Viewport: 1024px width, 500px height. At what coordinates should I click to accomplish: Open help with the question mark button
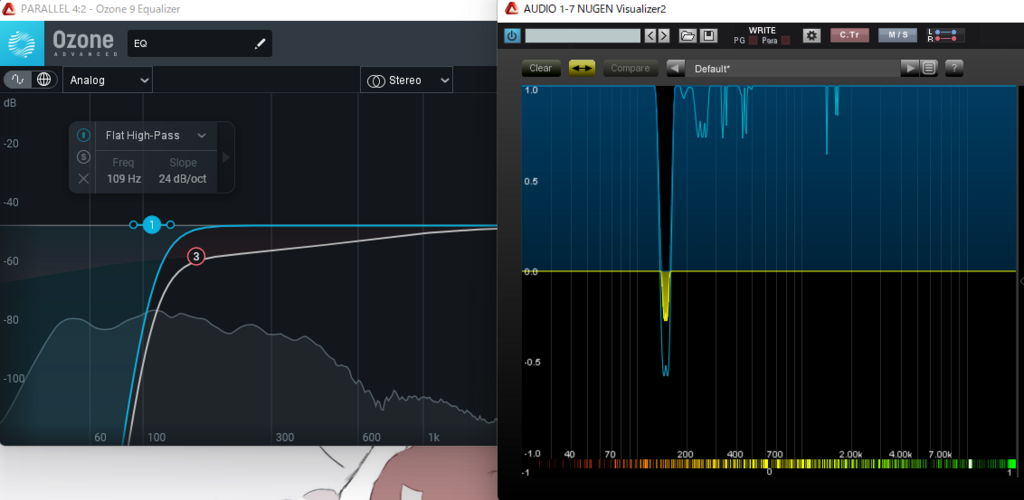coord(954,68)
